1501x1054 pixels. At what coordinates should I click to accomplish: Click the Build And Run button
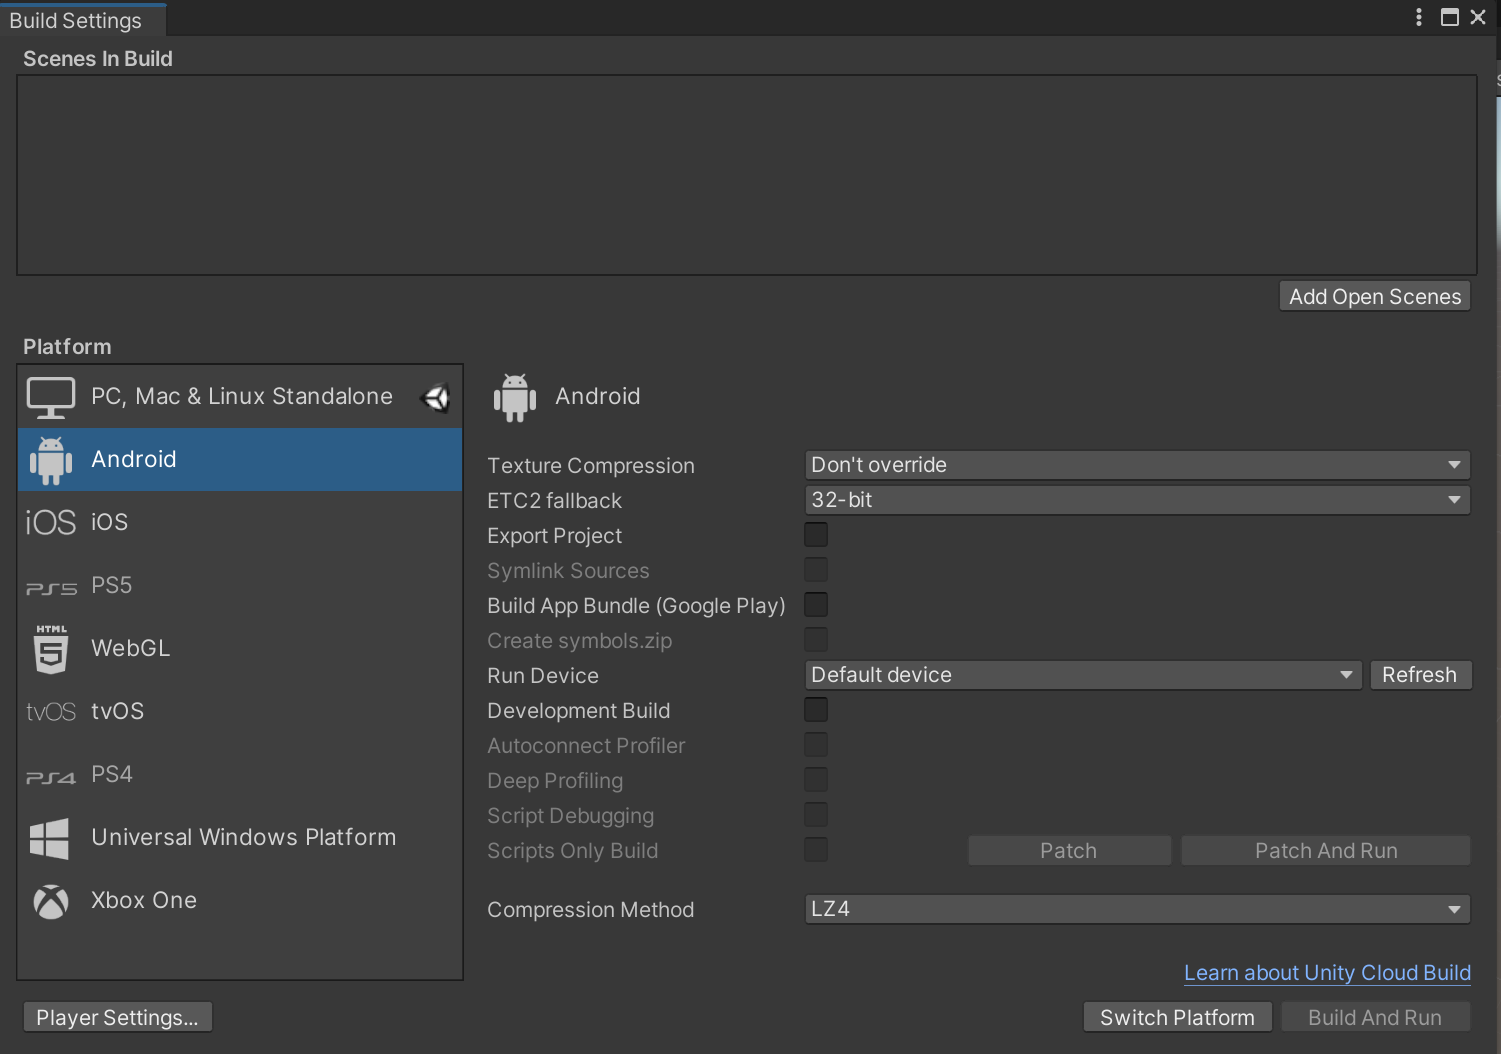[x=1375, y=1018]
